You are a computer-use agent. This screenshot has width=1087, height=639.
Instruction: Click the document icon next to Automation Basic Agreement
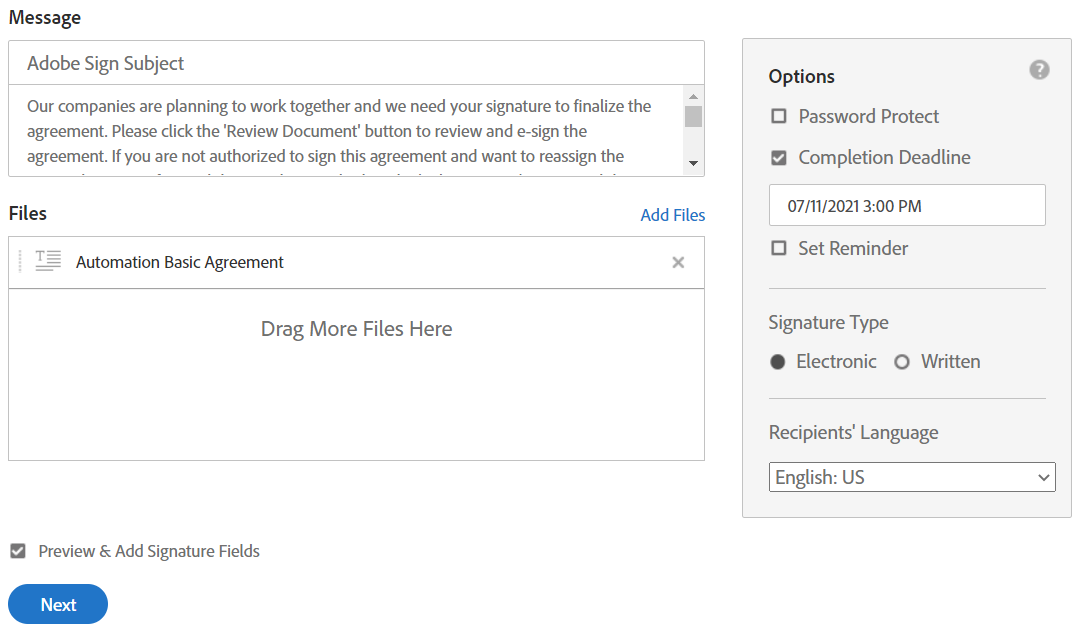48,262
